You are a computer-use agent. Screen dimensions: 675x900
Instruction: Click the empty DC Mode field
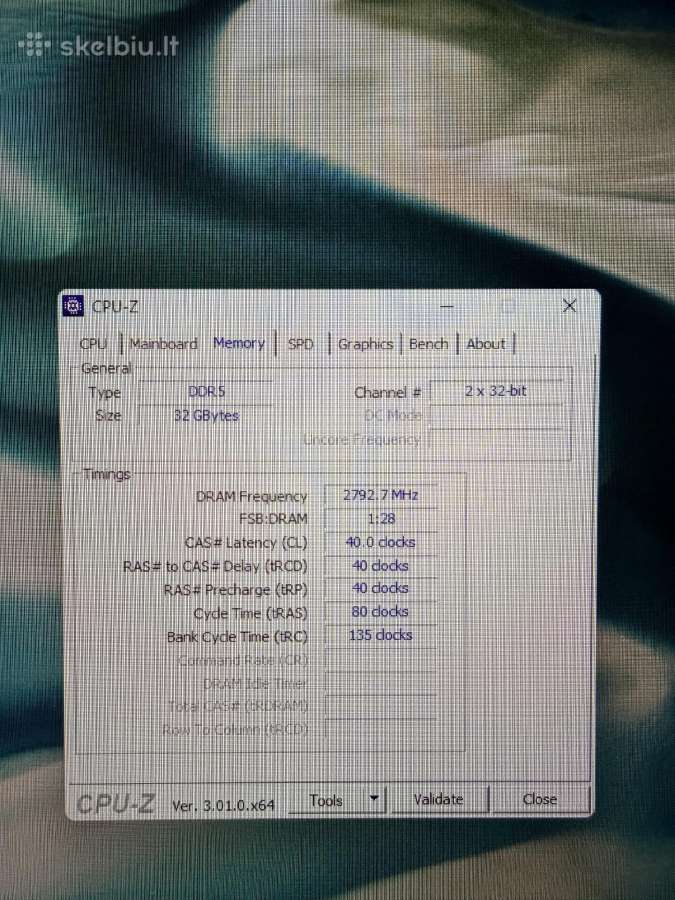(x=496, y=416)
